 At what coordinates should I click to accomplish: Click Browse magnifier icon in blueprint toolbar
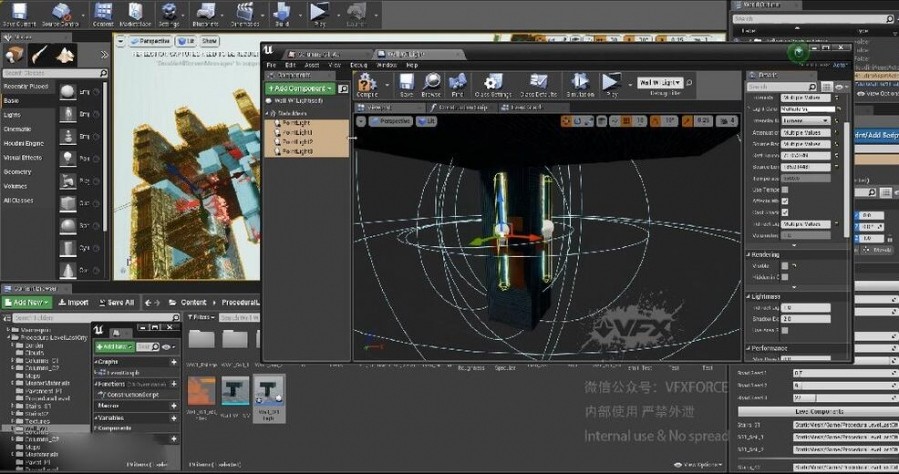431,85
